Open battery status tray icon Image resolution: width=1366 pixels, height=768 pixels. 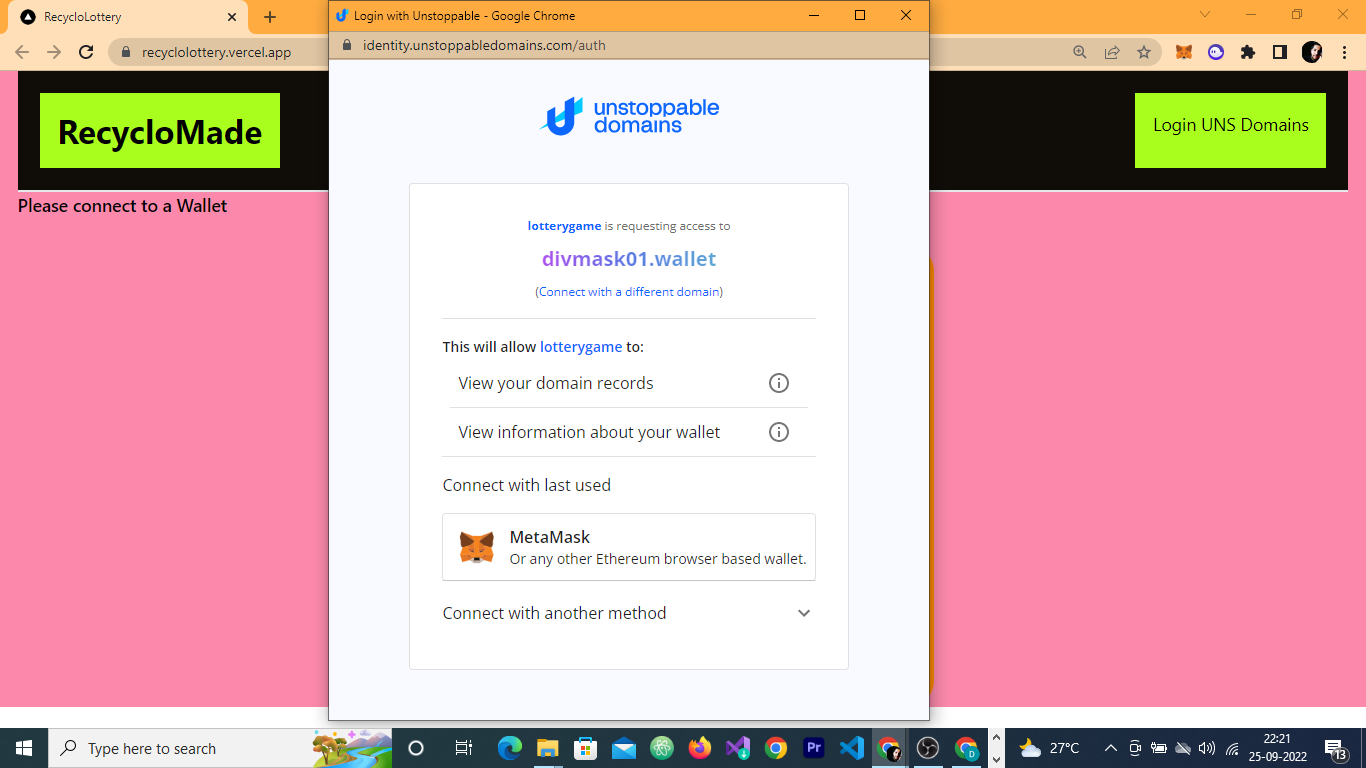coord(1159,748)
